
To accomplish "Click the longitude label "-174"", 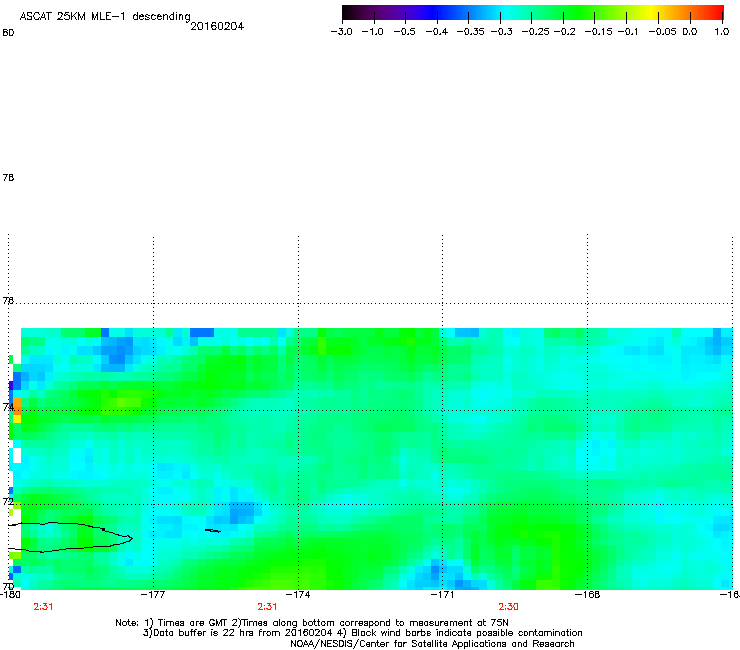I will pos(298,594).
